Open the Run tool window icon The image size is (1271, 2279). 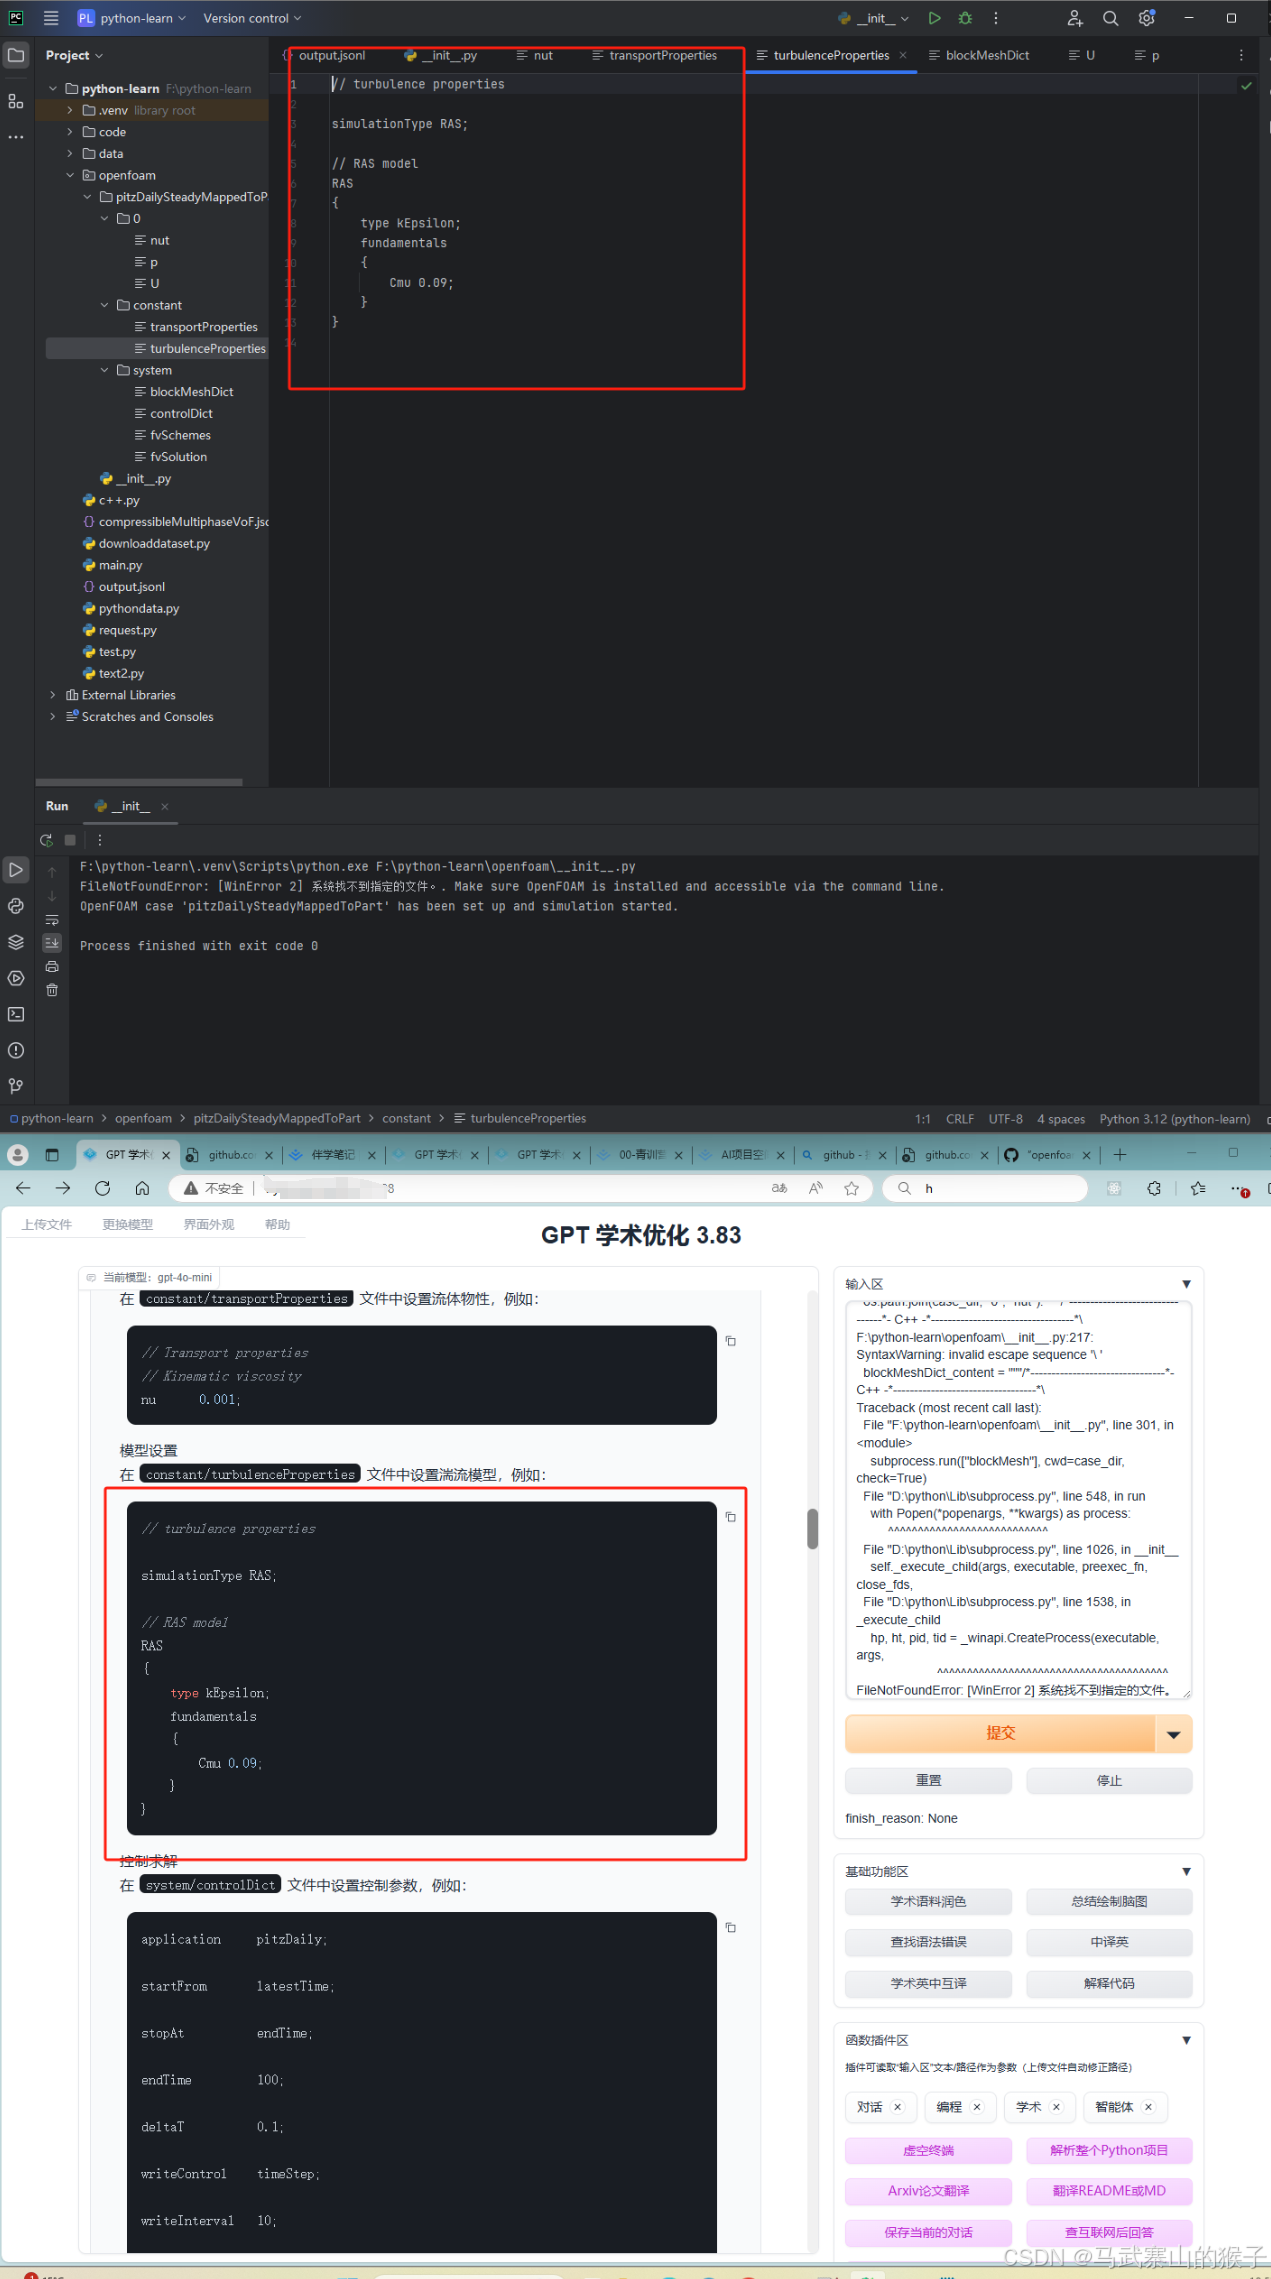point(16,870)
